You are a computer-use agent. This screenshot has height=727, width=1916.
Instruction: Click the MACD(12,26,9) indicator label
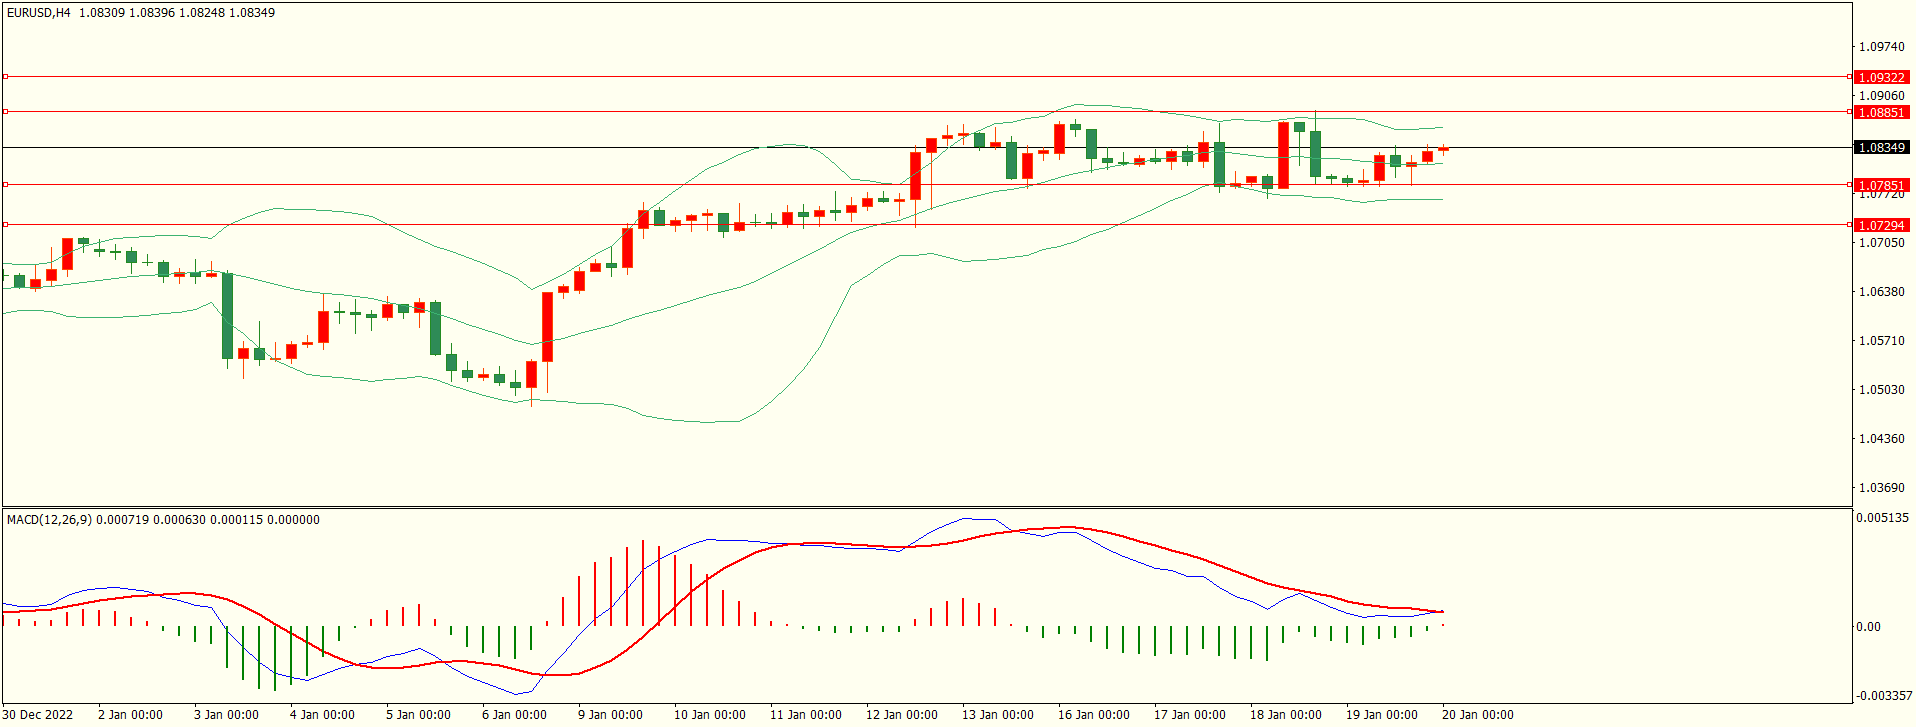(x=49, y=520)
